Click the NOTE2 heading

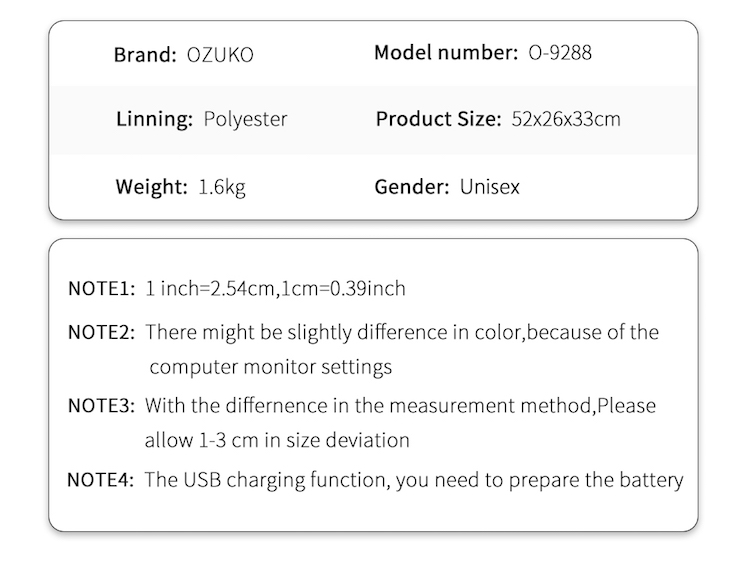pyautogui.click(x=101, y=332)
